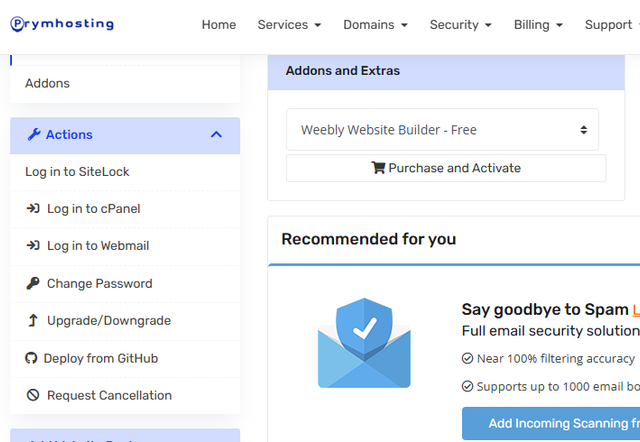The image size is (640, 442).
Task: Click Add Incoming Scanning button
Action: coord(550,424)
